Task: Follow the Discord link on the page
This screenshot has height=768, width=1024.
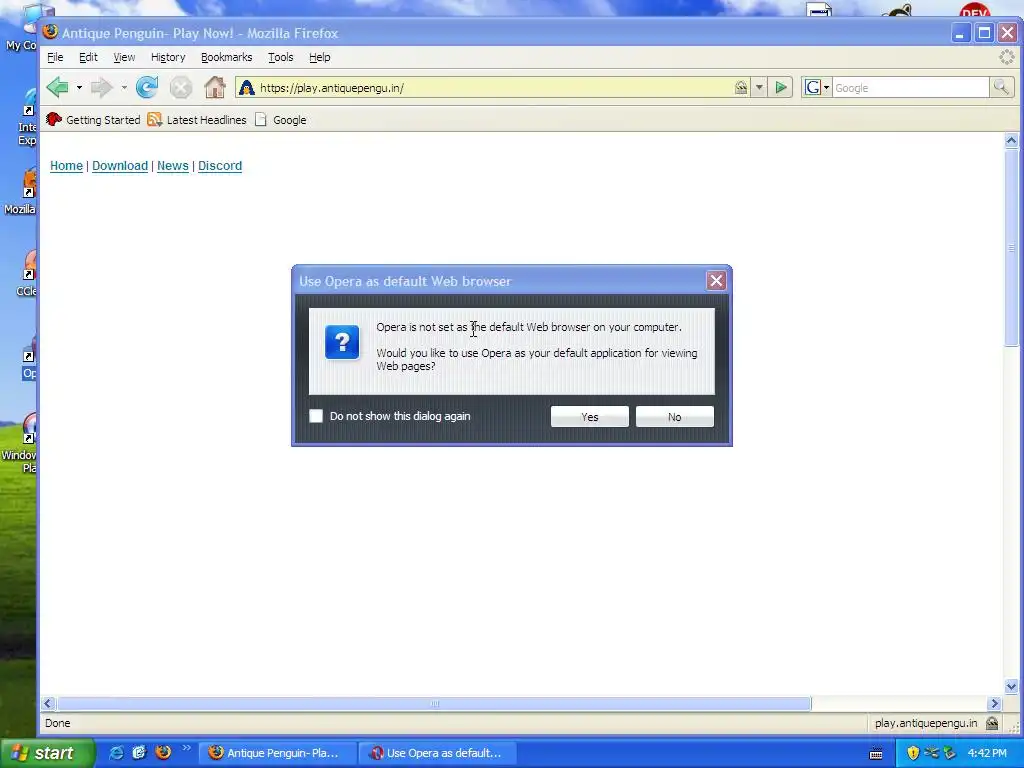Action: tap(220, 166)
